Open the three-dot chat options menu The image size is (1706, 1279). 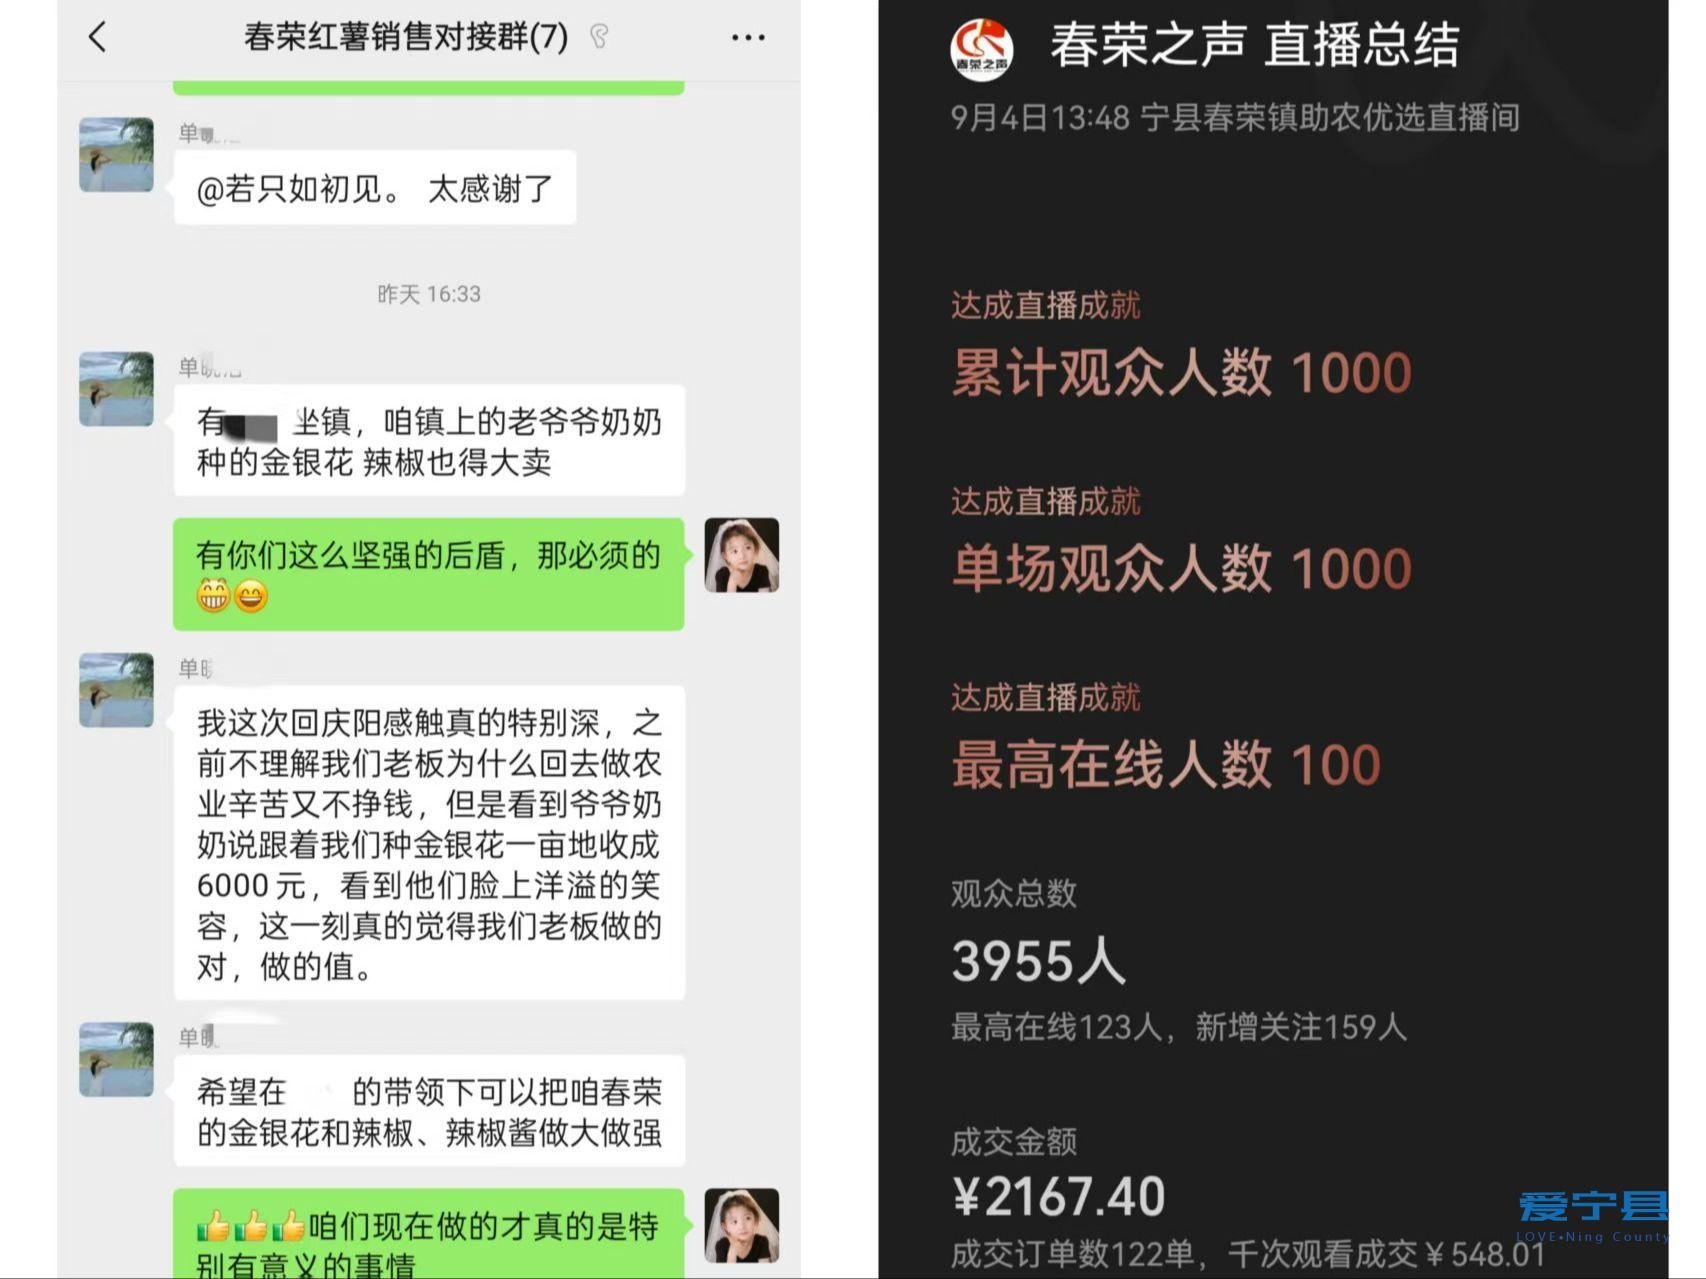click(747, 38)
